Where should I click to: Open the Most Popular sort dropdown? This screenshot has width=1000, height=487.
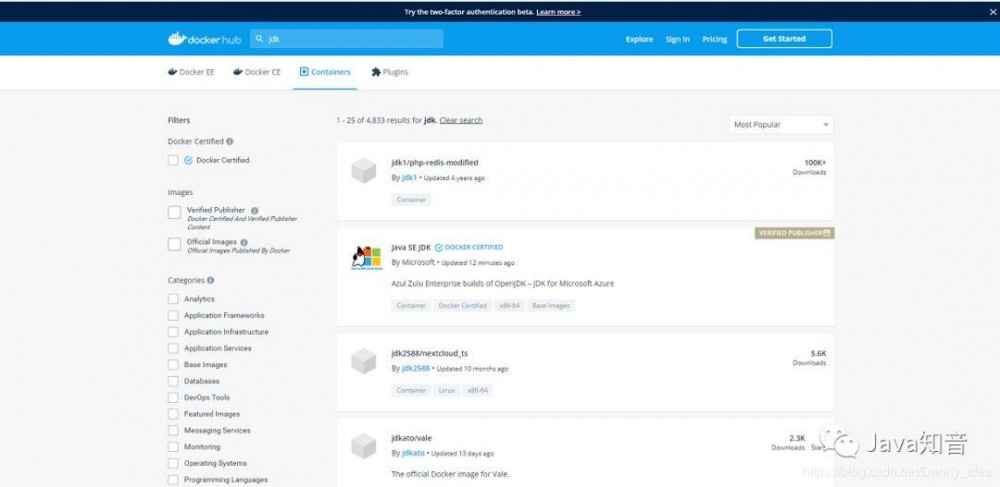(x=781, y=125)
